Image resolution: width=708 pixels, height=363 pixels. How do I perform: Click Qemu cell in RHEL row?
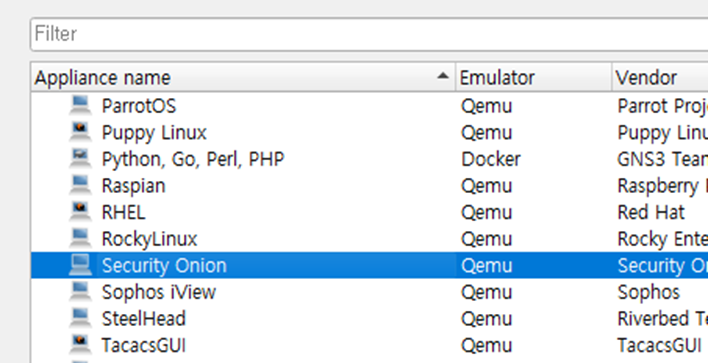487,214
